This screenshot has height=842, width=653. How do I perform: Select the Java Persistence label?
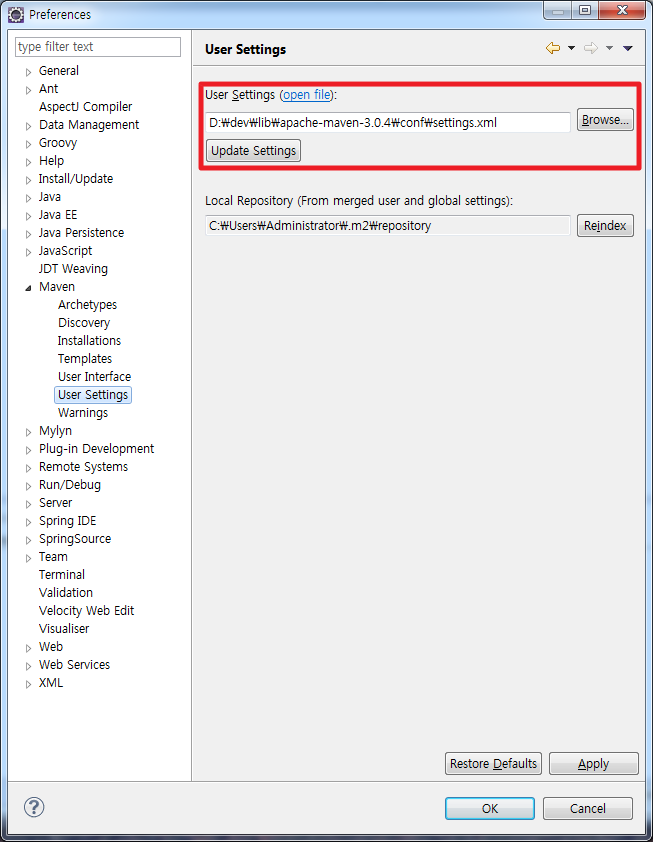81,233
